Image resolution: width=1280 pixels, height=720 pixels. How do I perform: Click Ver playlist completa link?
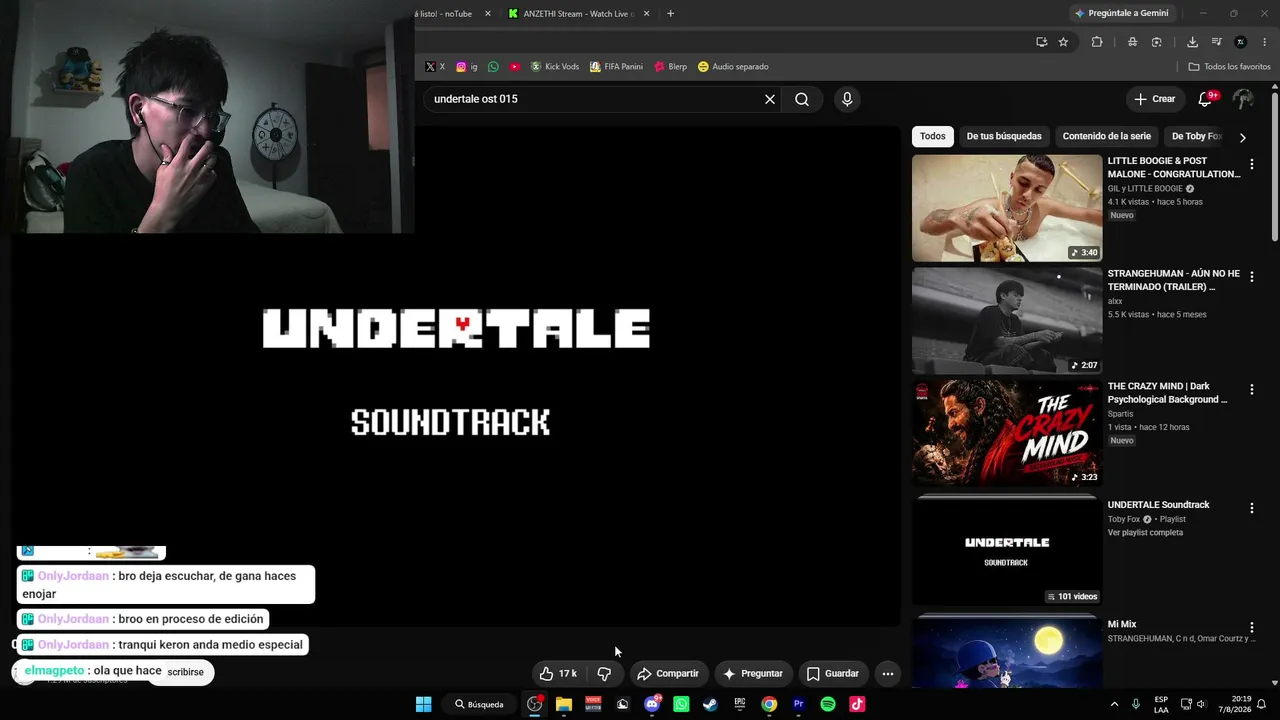tap(1145, 532)
